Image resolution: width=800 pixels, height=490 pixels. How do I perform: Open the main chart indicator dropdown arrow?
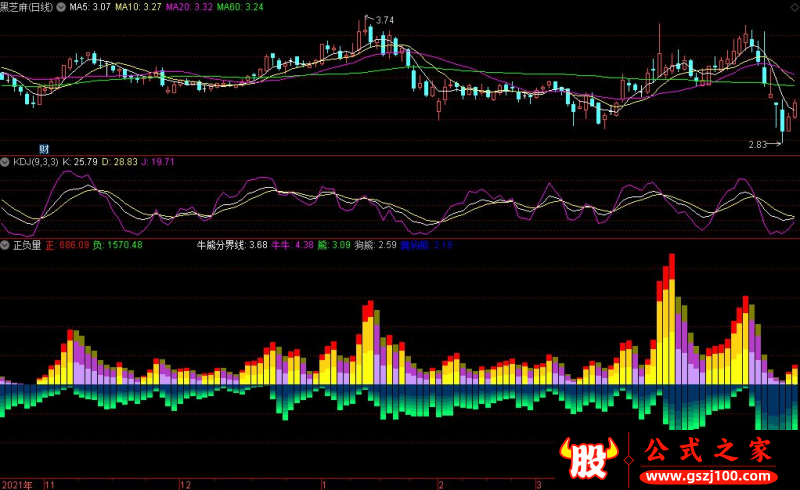[61, 7]
